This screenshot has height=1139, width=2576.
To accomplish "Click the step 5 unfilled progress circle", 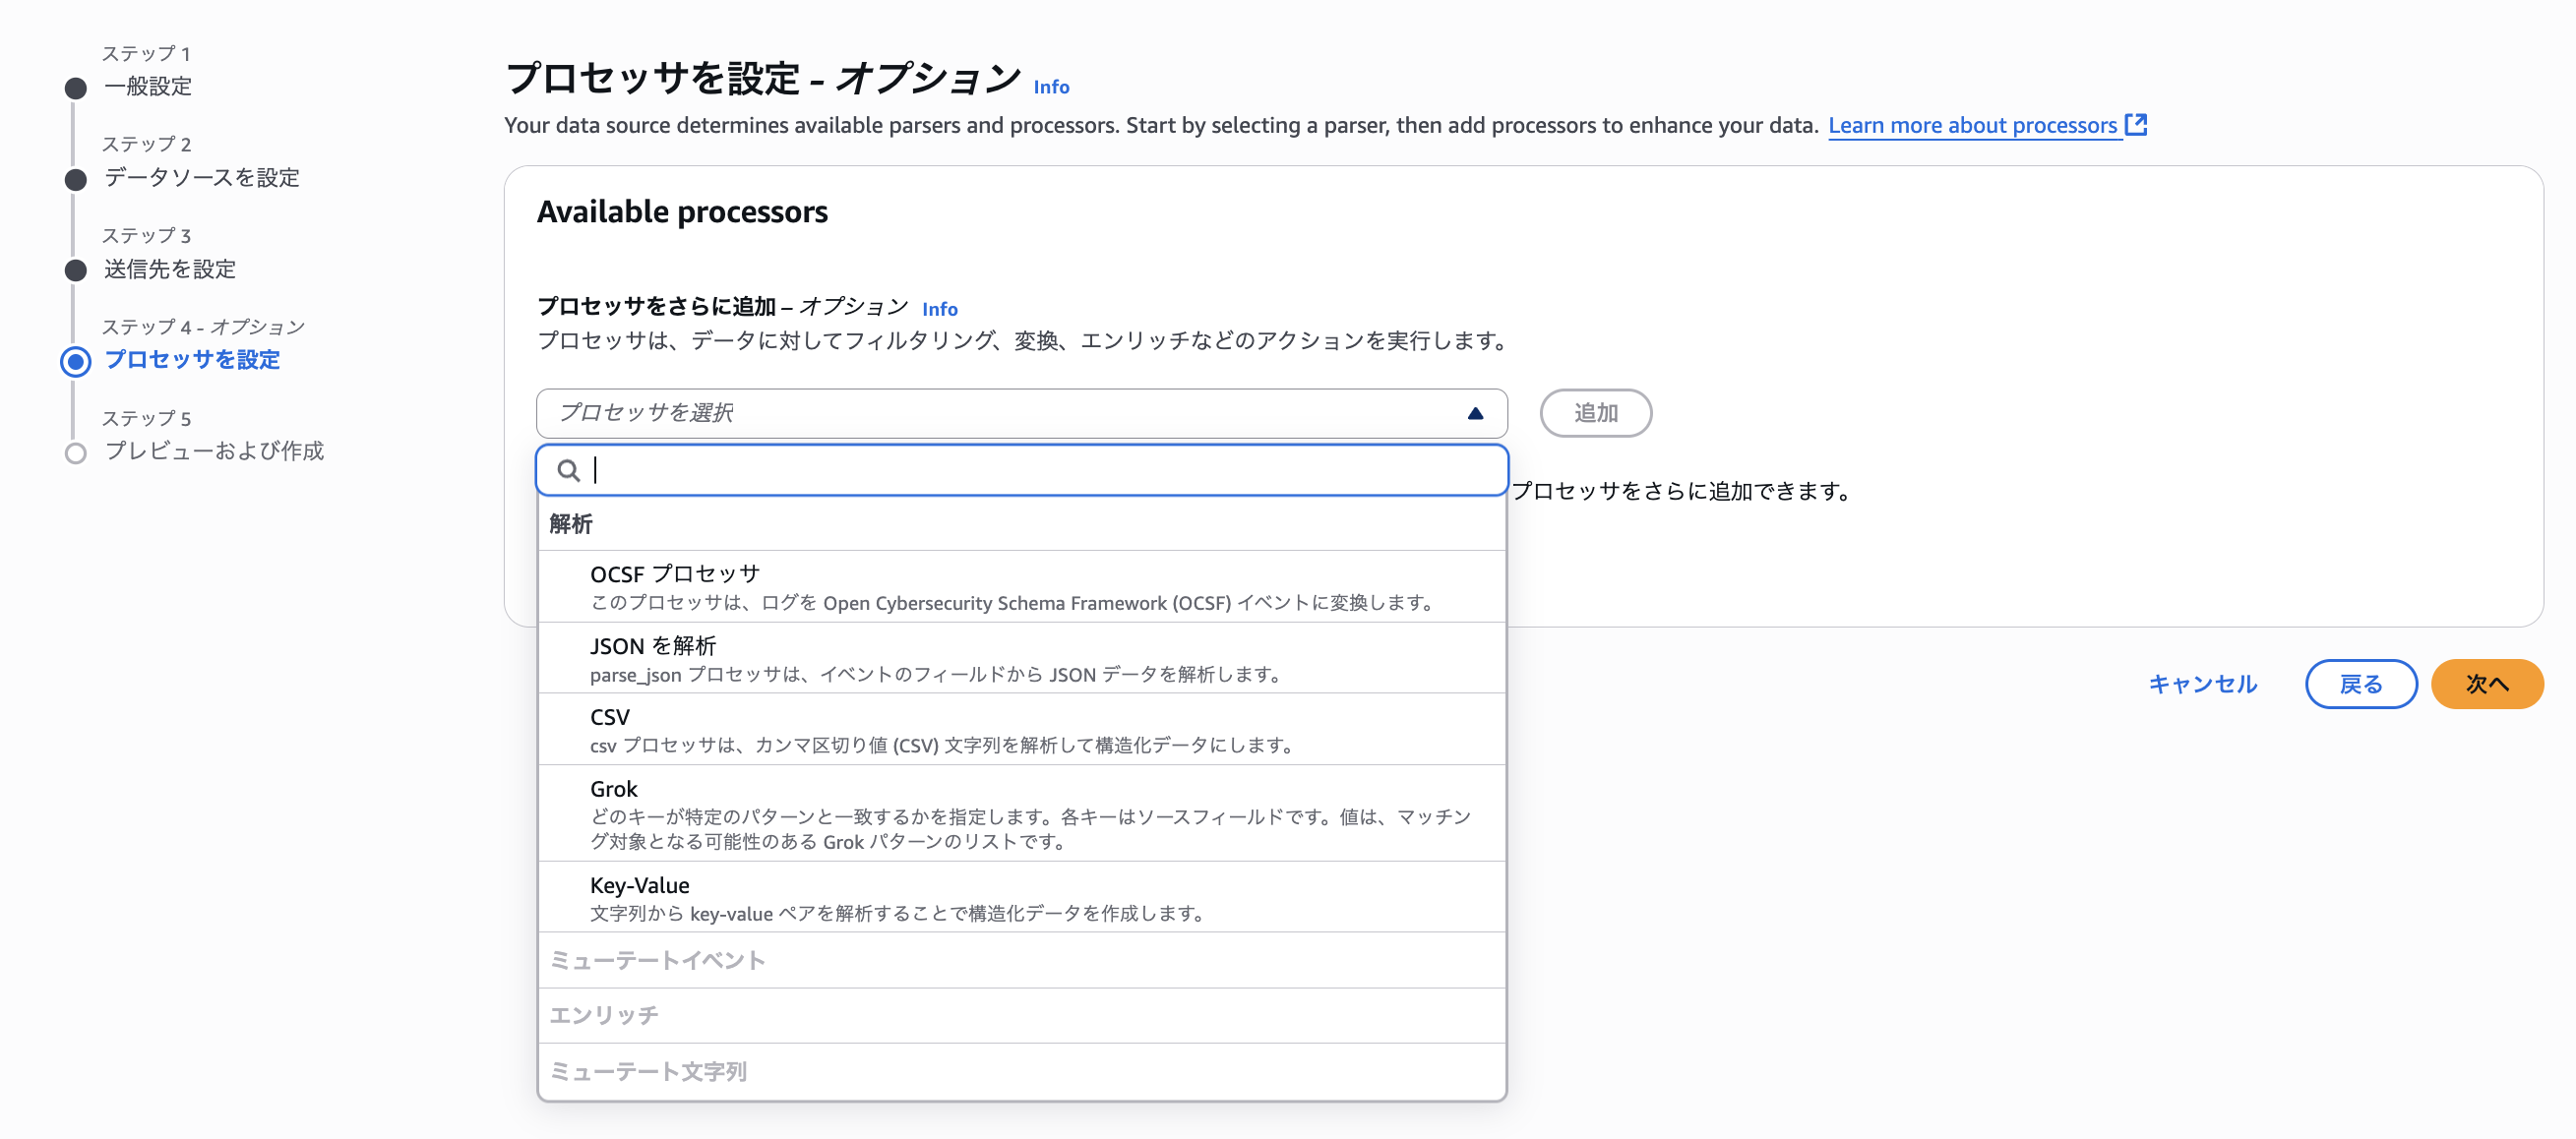I will point(76,452).
